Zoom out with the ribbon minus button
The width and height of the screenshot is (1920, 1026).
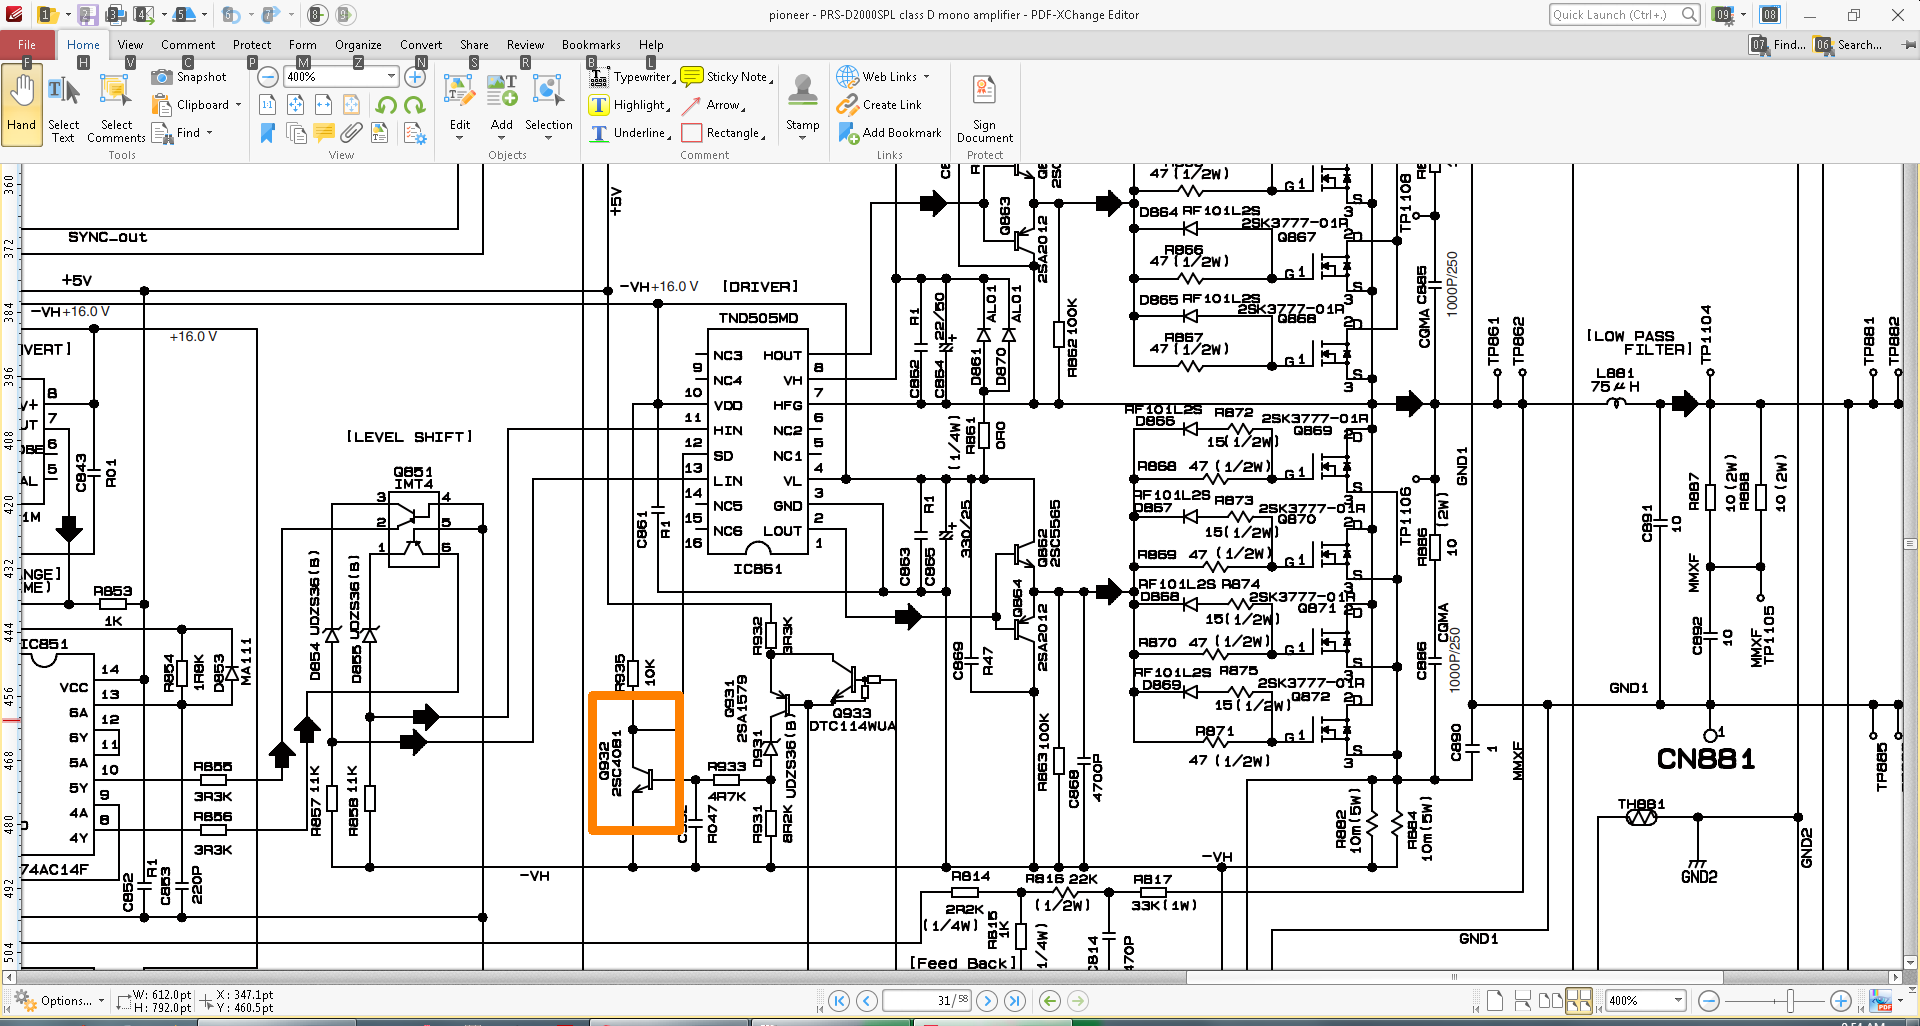click(268, 77)
